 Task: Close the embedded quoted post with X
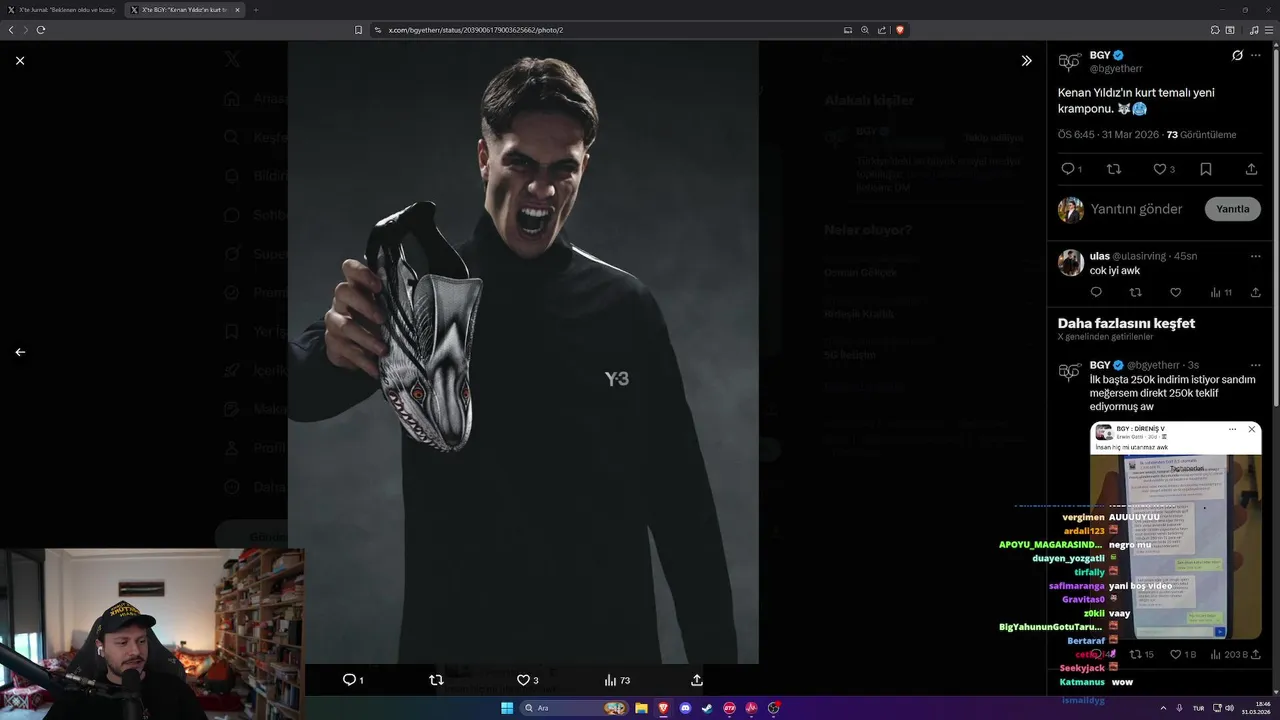coord(1251,429)
